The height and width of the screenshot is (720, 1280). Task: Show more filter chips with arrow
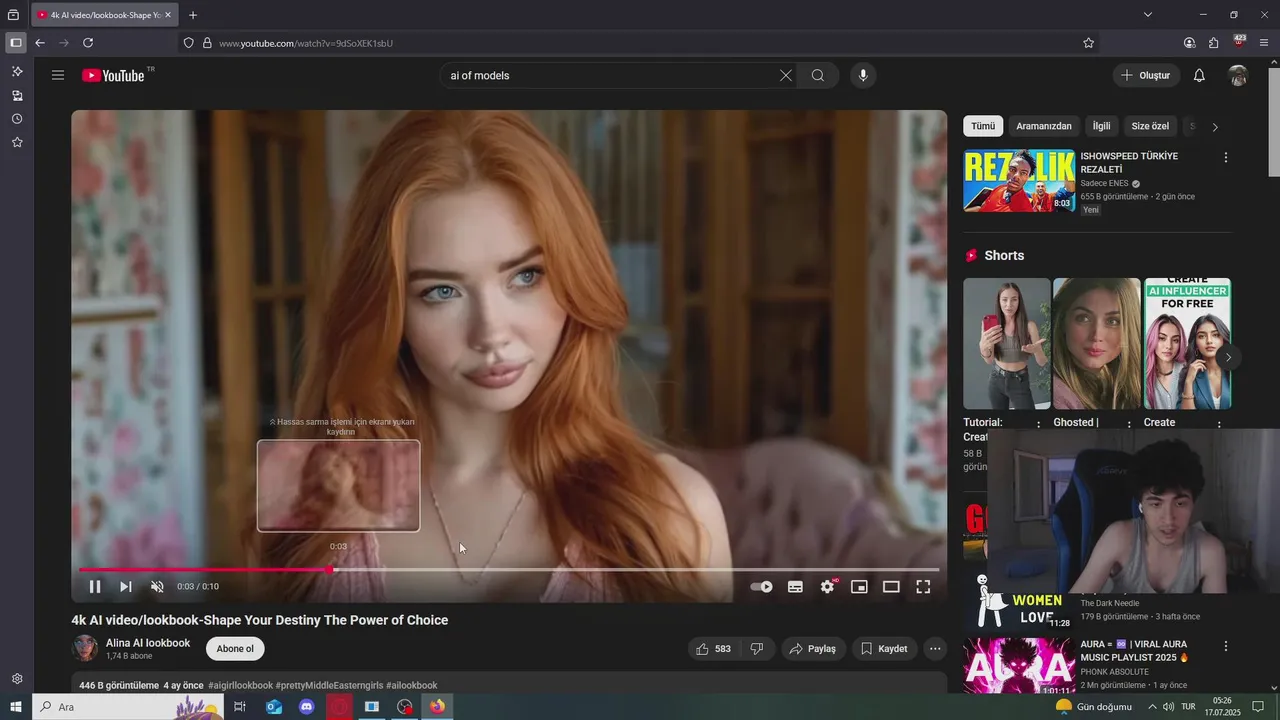click(1215, 127)
